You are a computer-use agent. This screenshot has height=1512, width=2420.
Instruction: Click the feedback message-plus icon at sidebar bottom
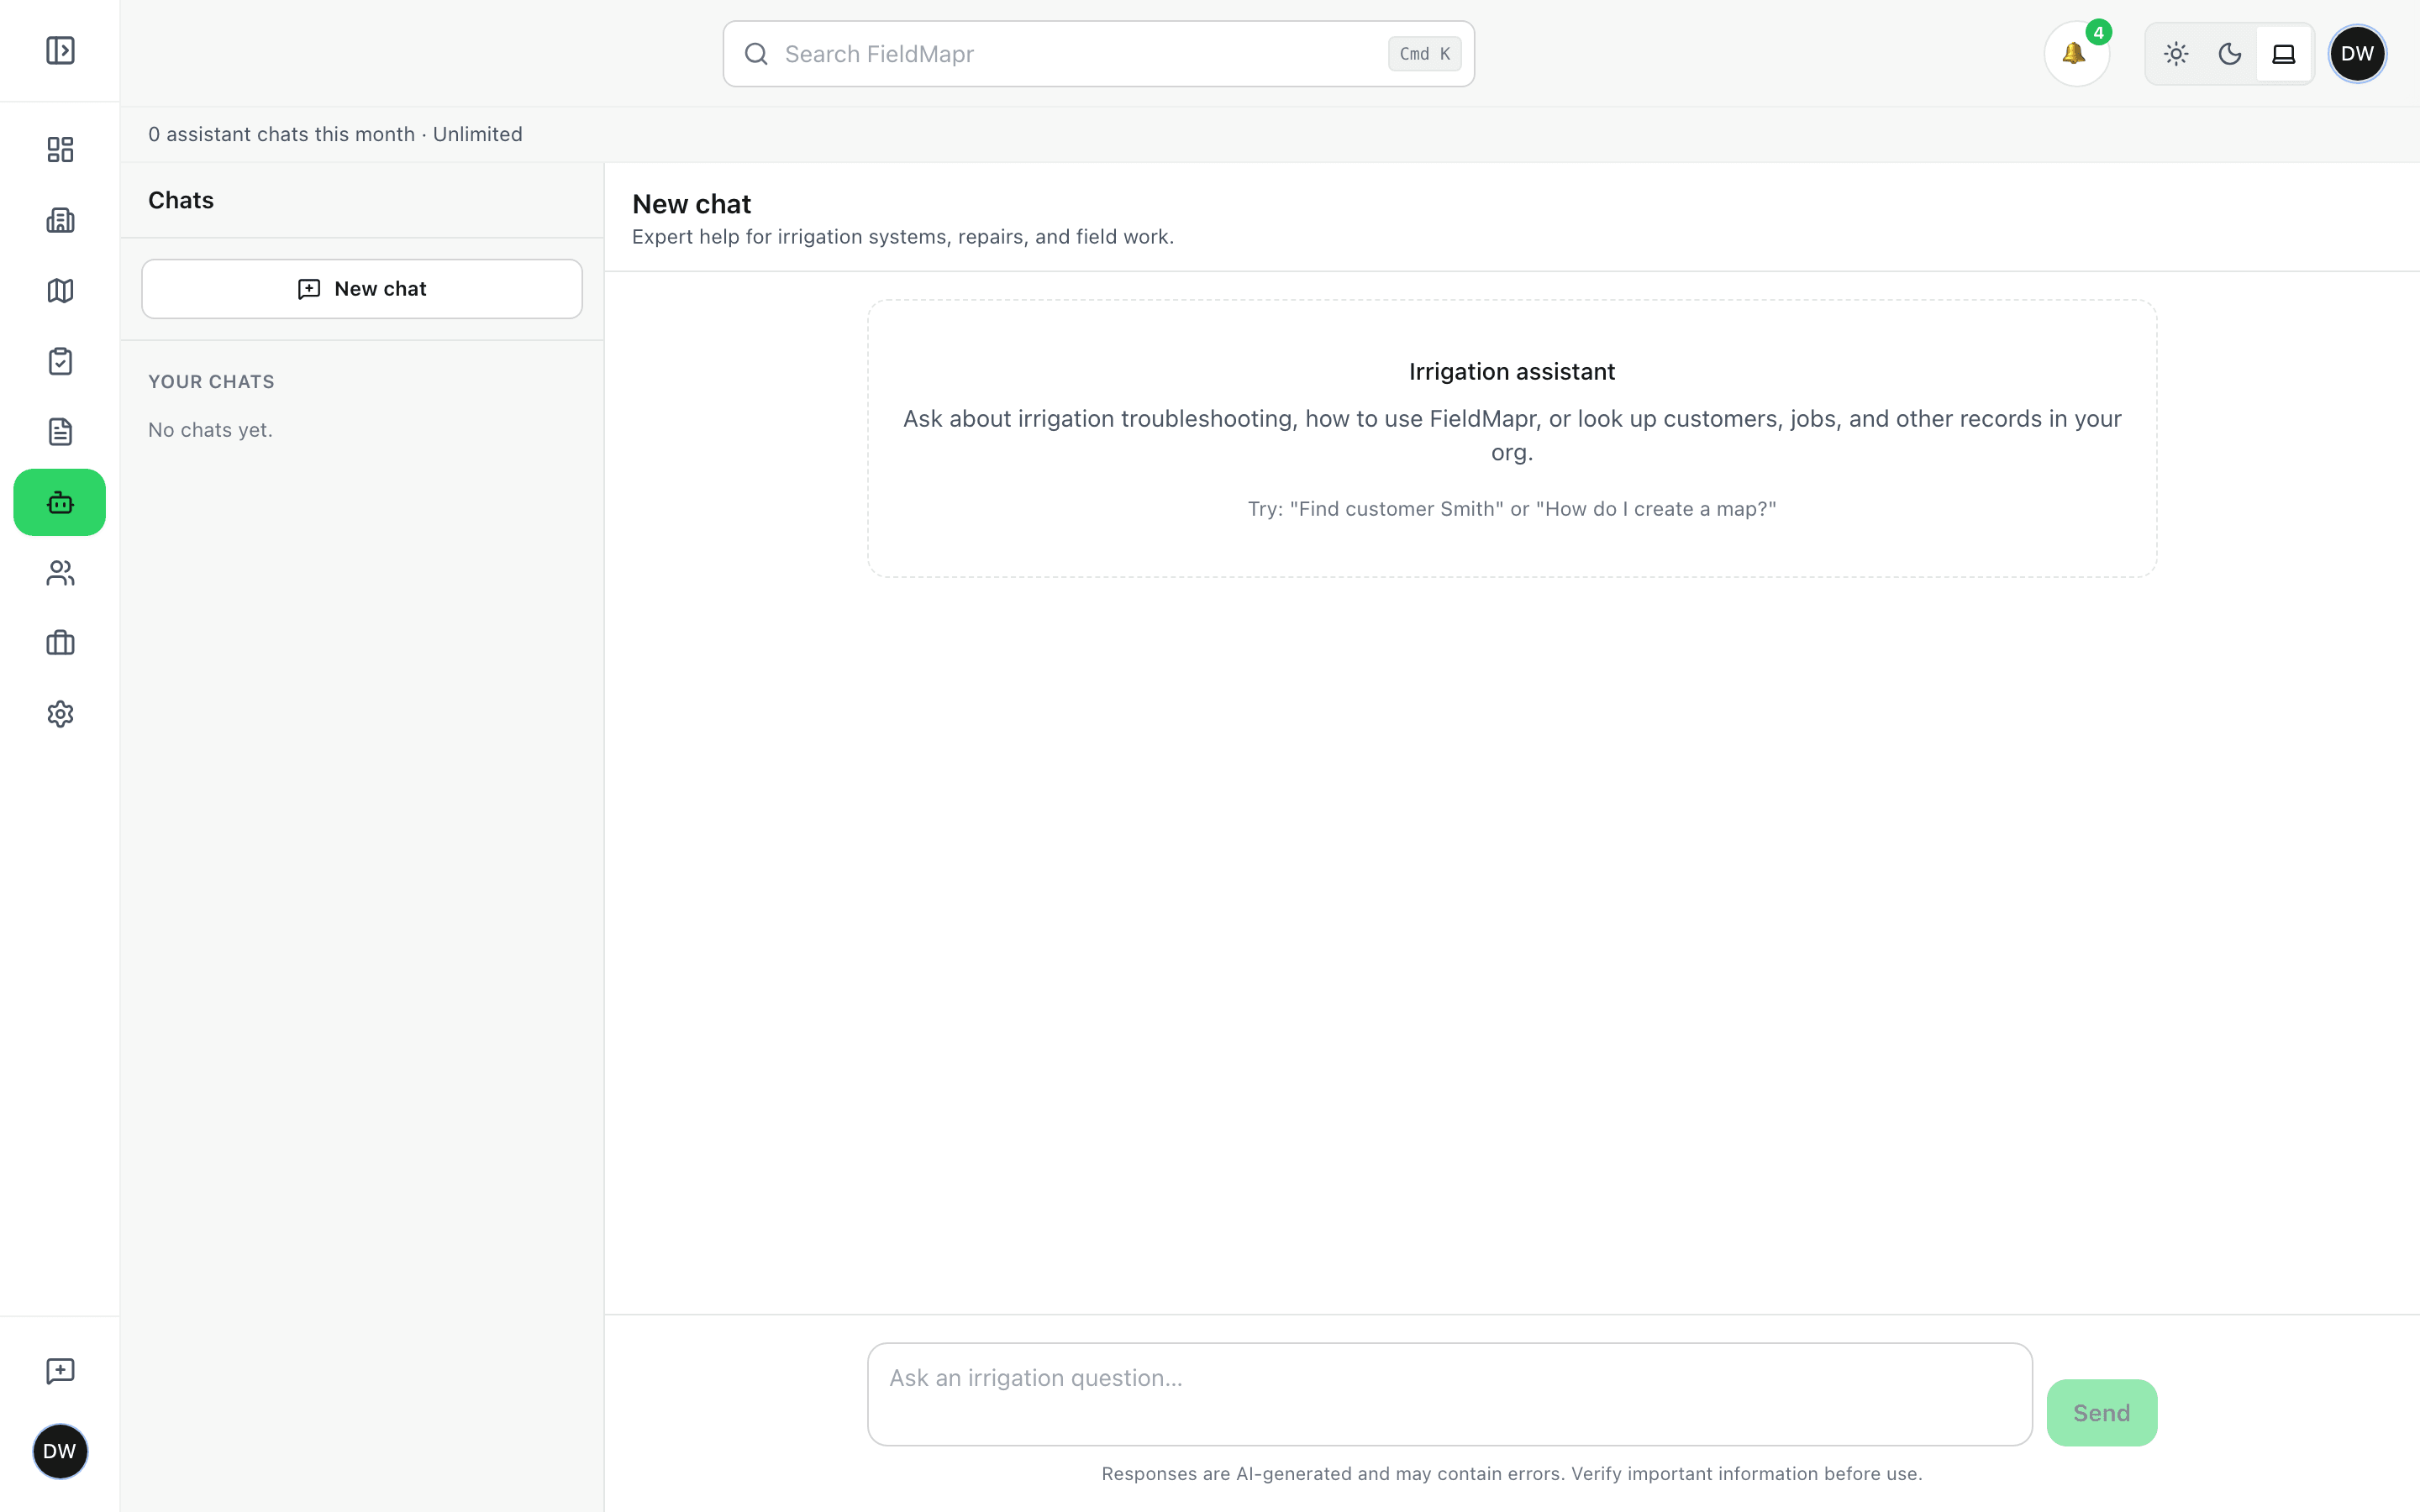(60, 1370)
